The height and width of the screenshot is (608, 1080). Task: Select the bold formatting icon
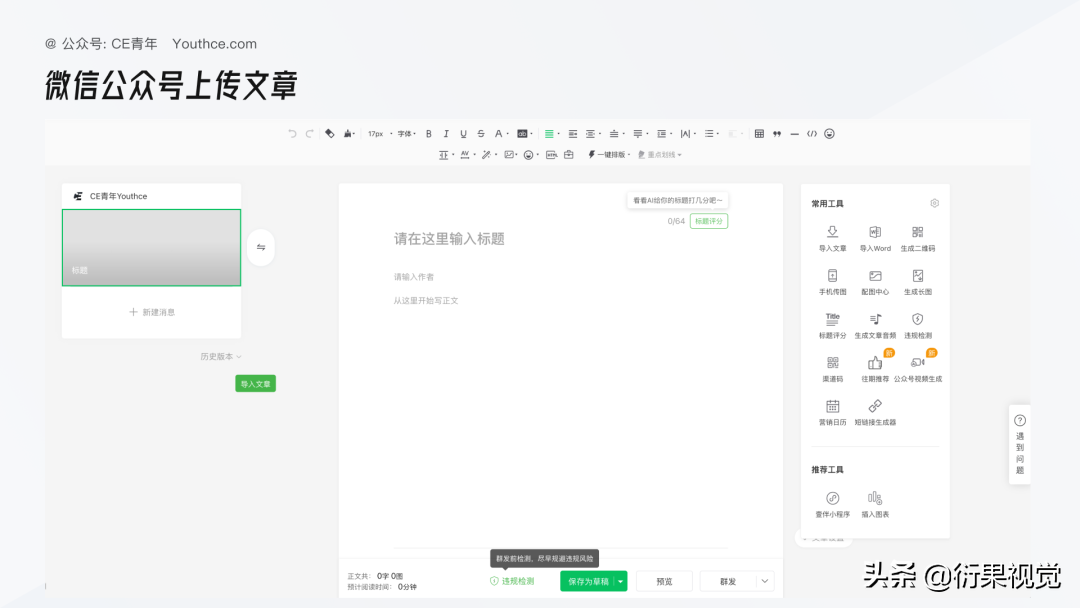(427, 133)
